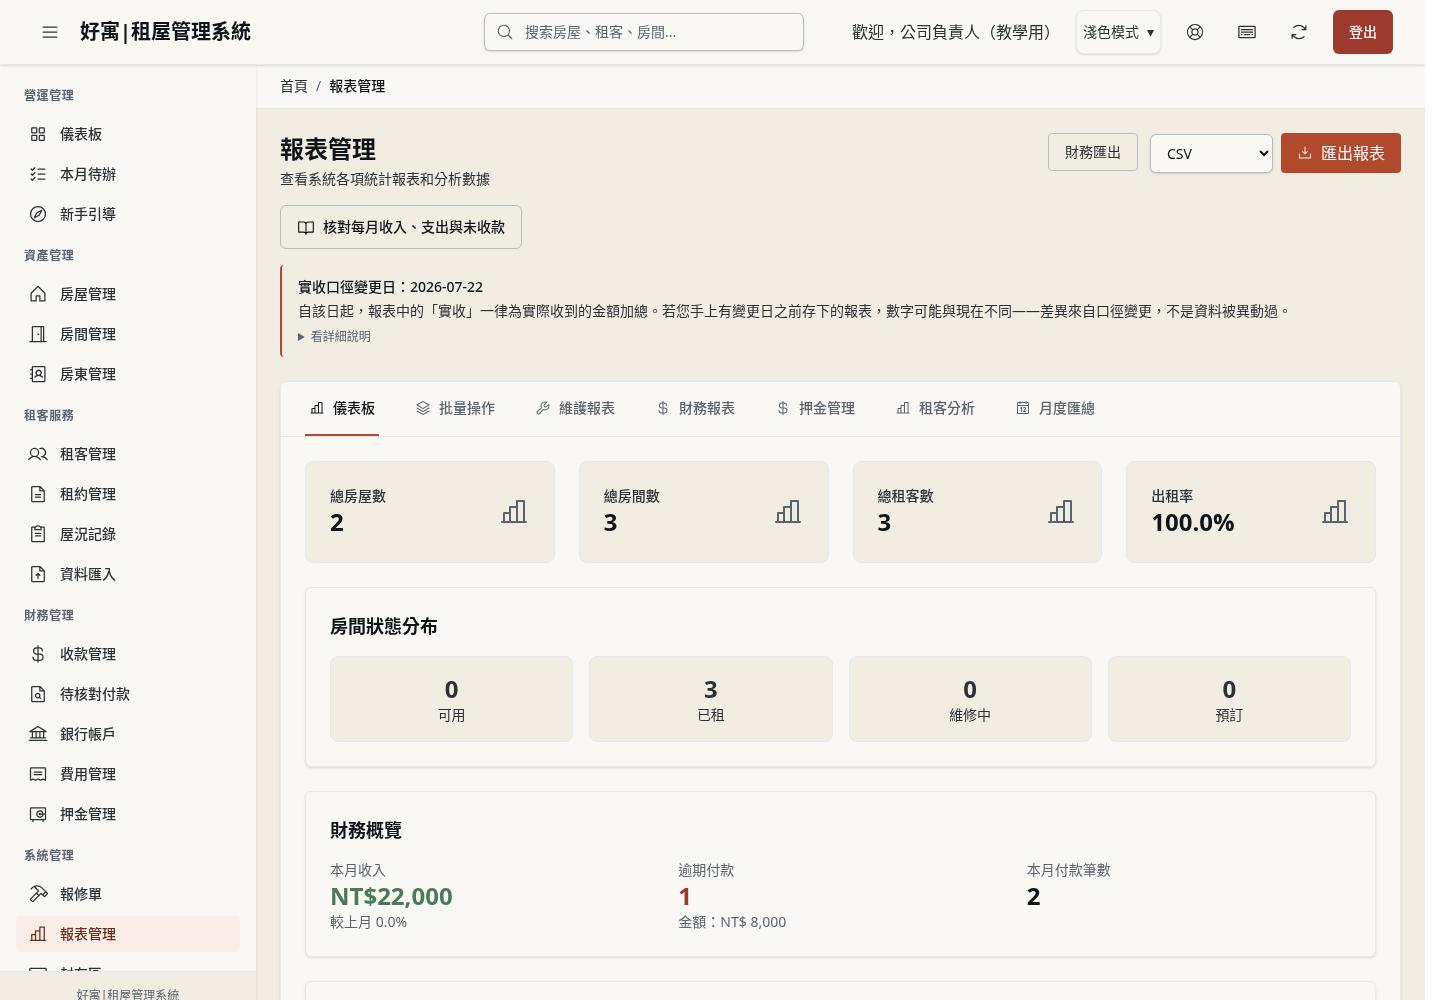Go to 房間管理 in sidebar
The height and width of the screenshot is (1000, 1440).
click(128, 334)
